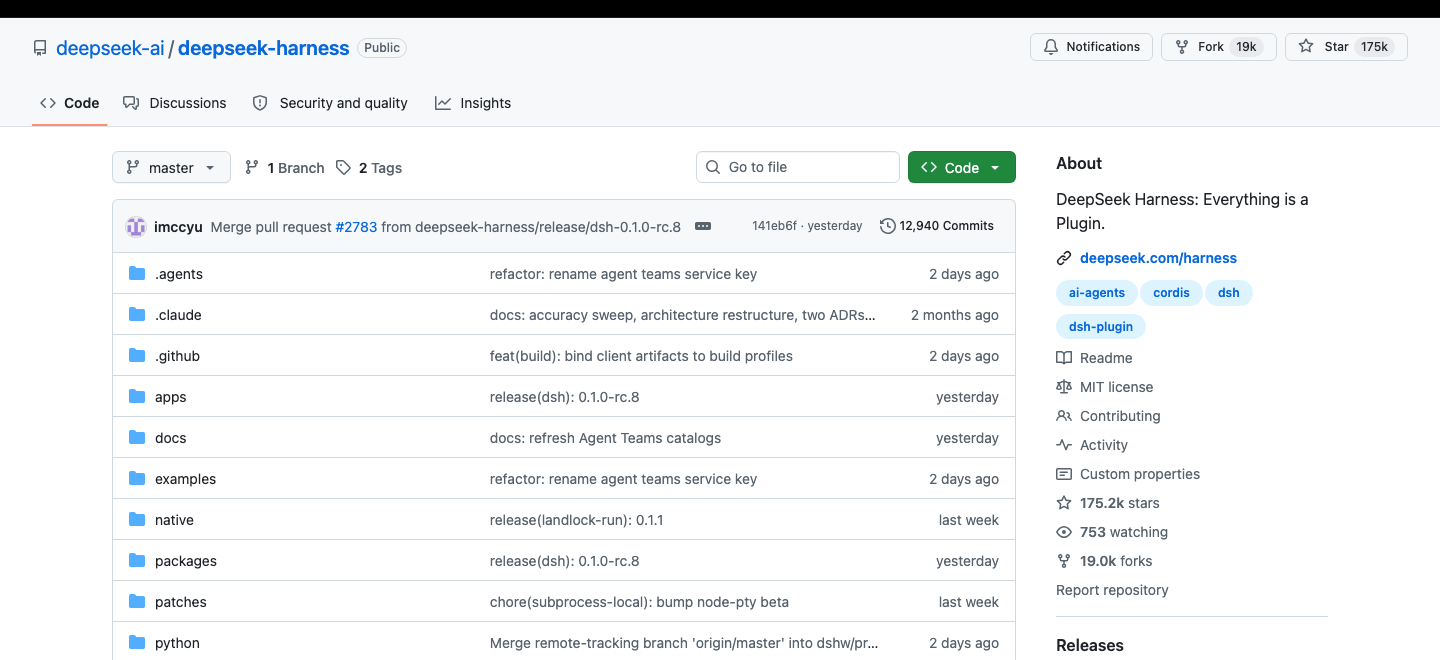Open the 1 Branch link
This screenshot has width=1440, height=660.
[285, 168]
